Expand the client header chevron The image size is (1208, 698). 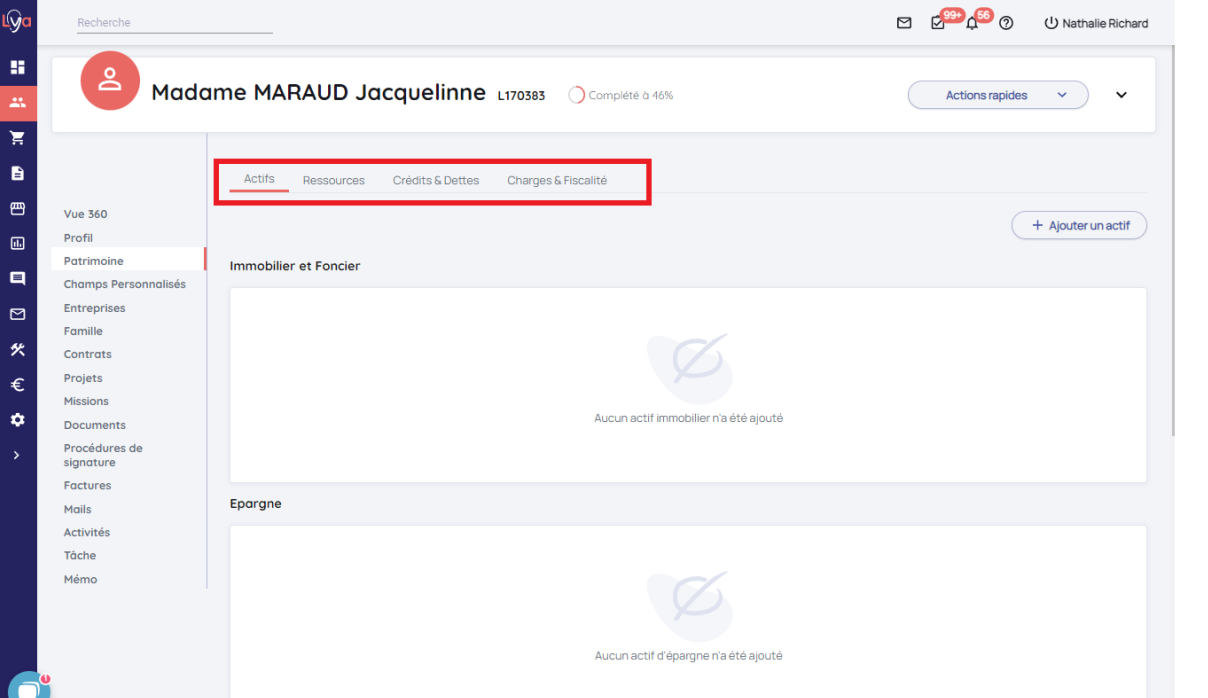[1121, 95]
